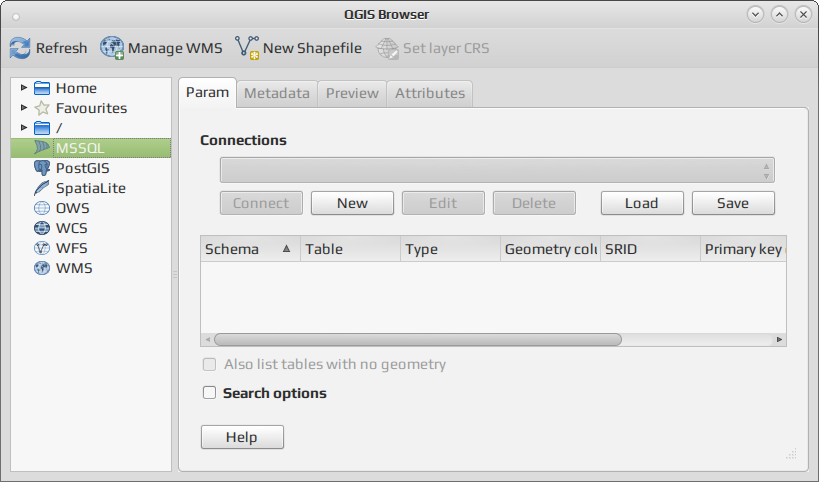
Task: Open Help for this dialog
Action: [x=242, y=437]
